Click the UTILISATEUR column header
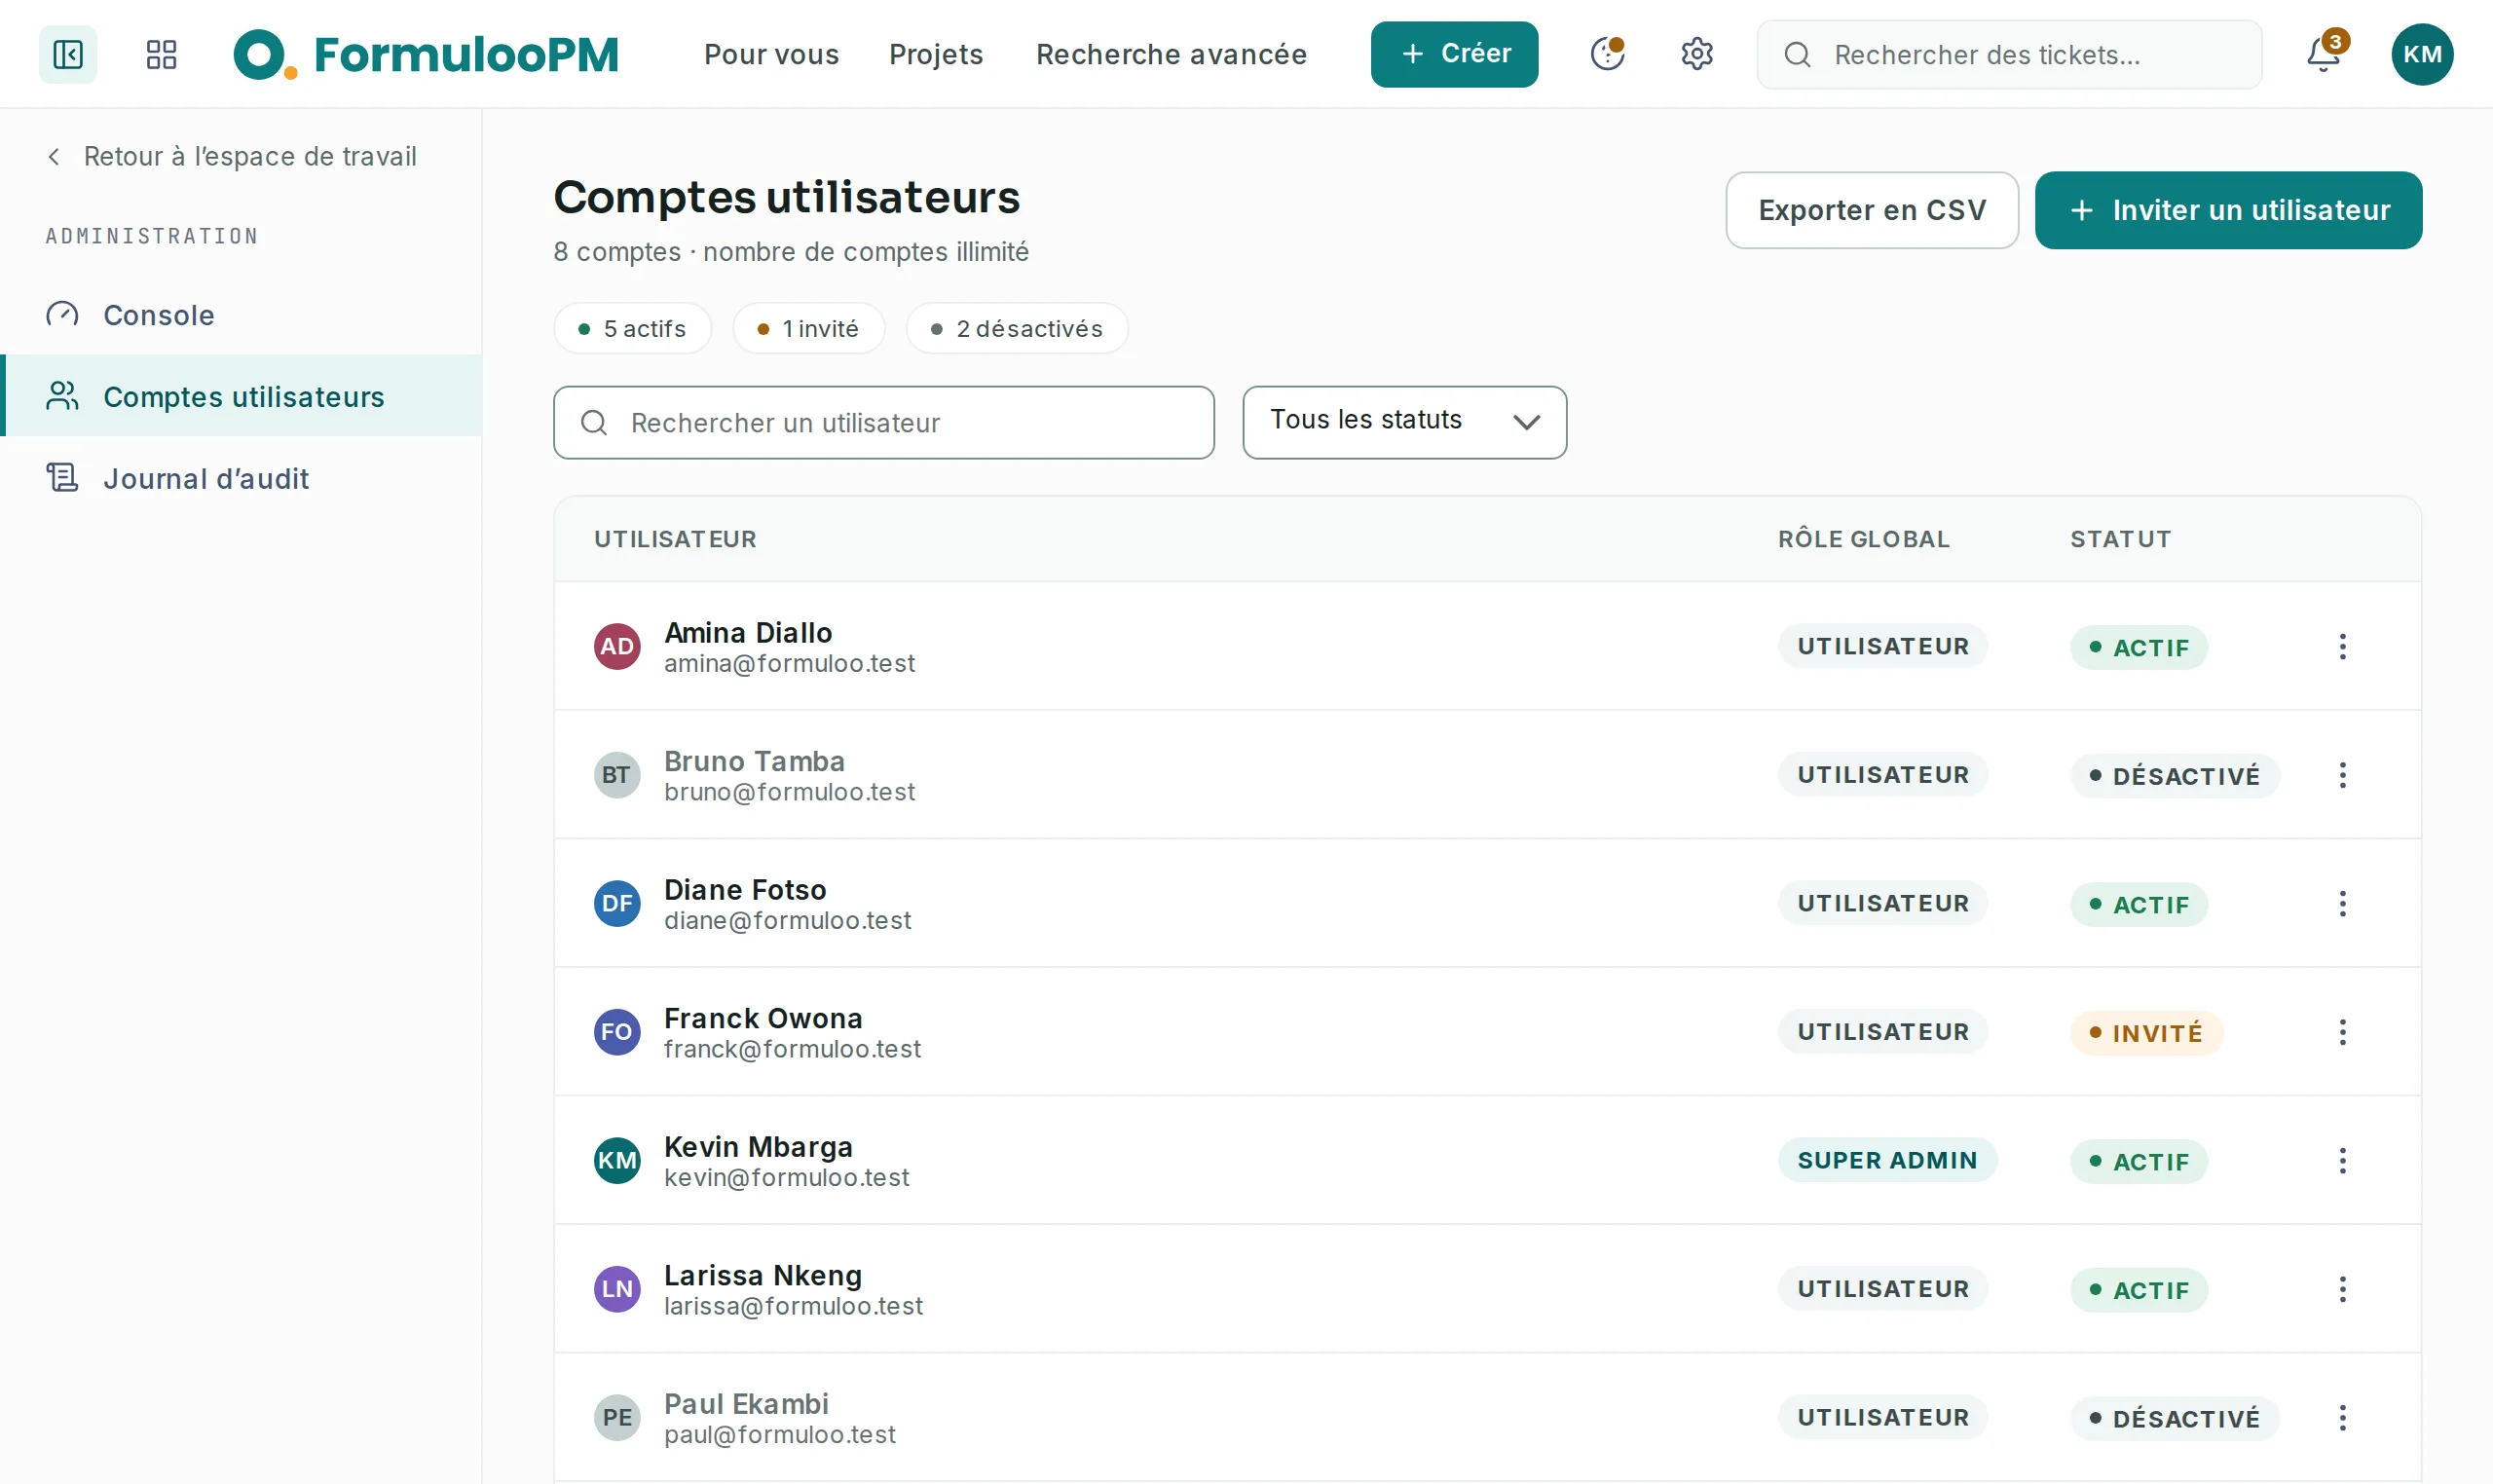Viewport: 2493px width, 1484px height. [675, 539]
